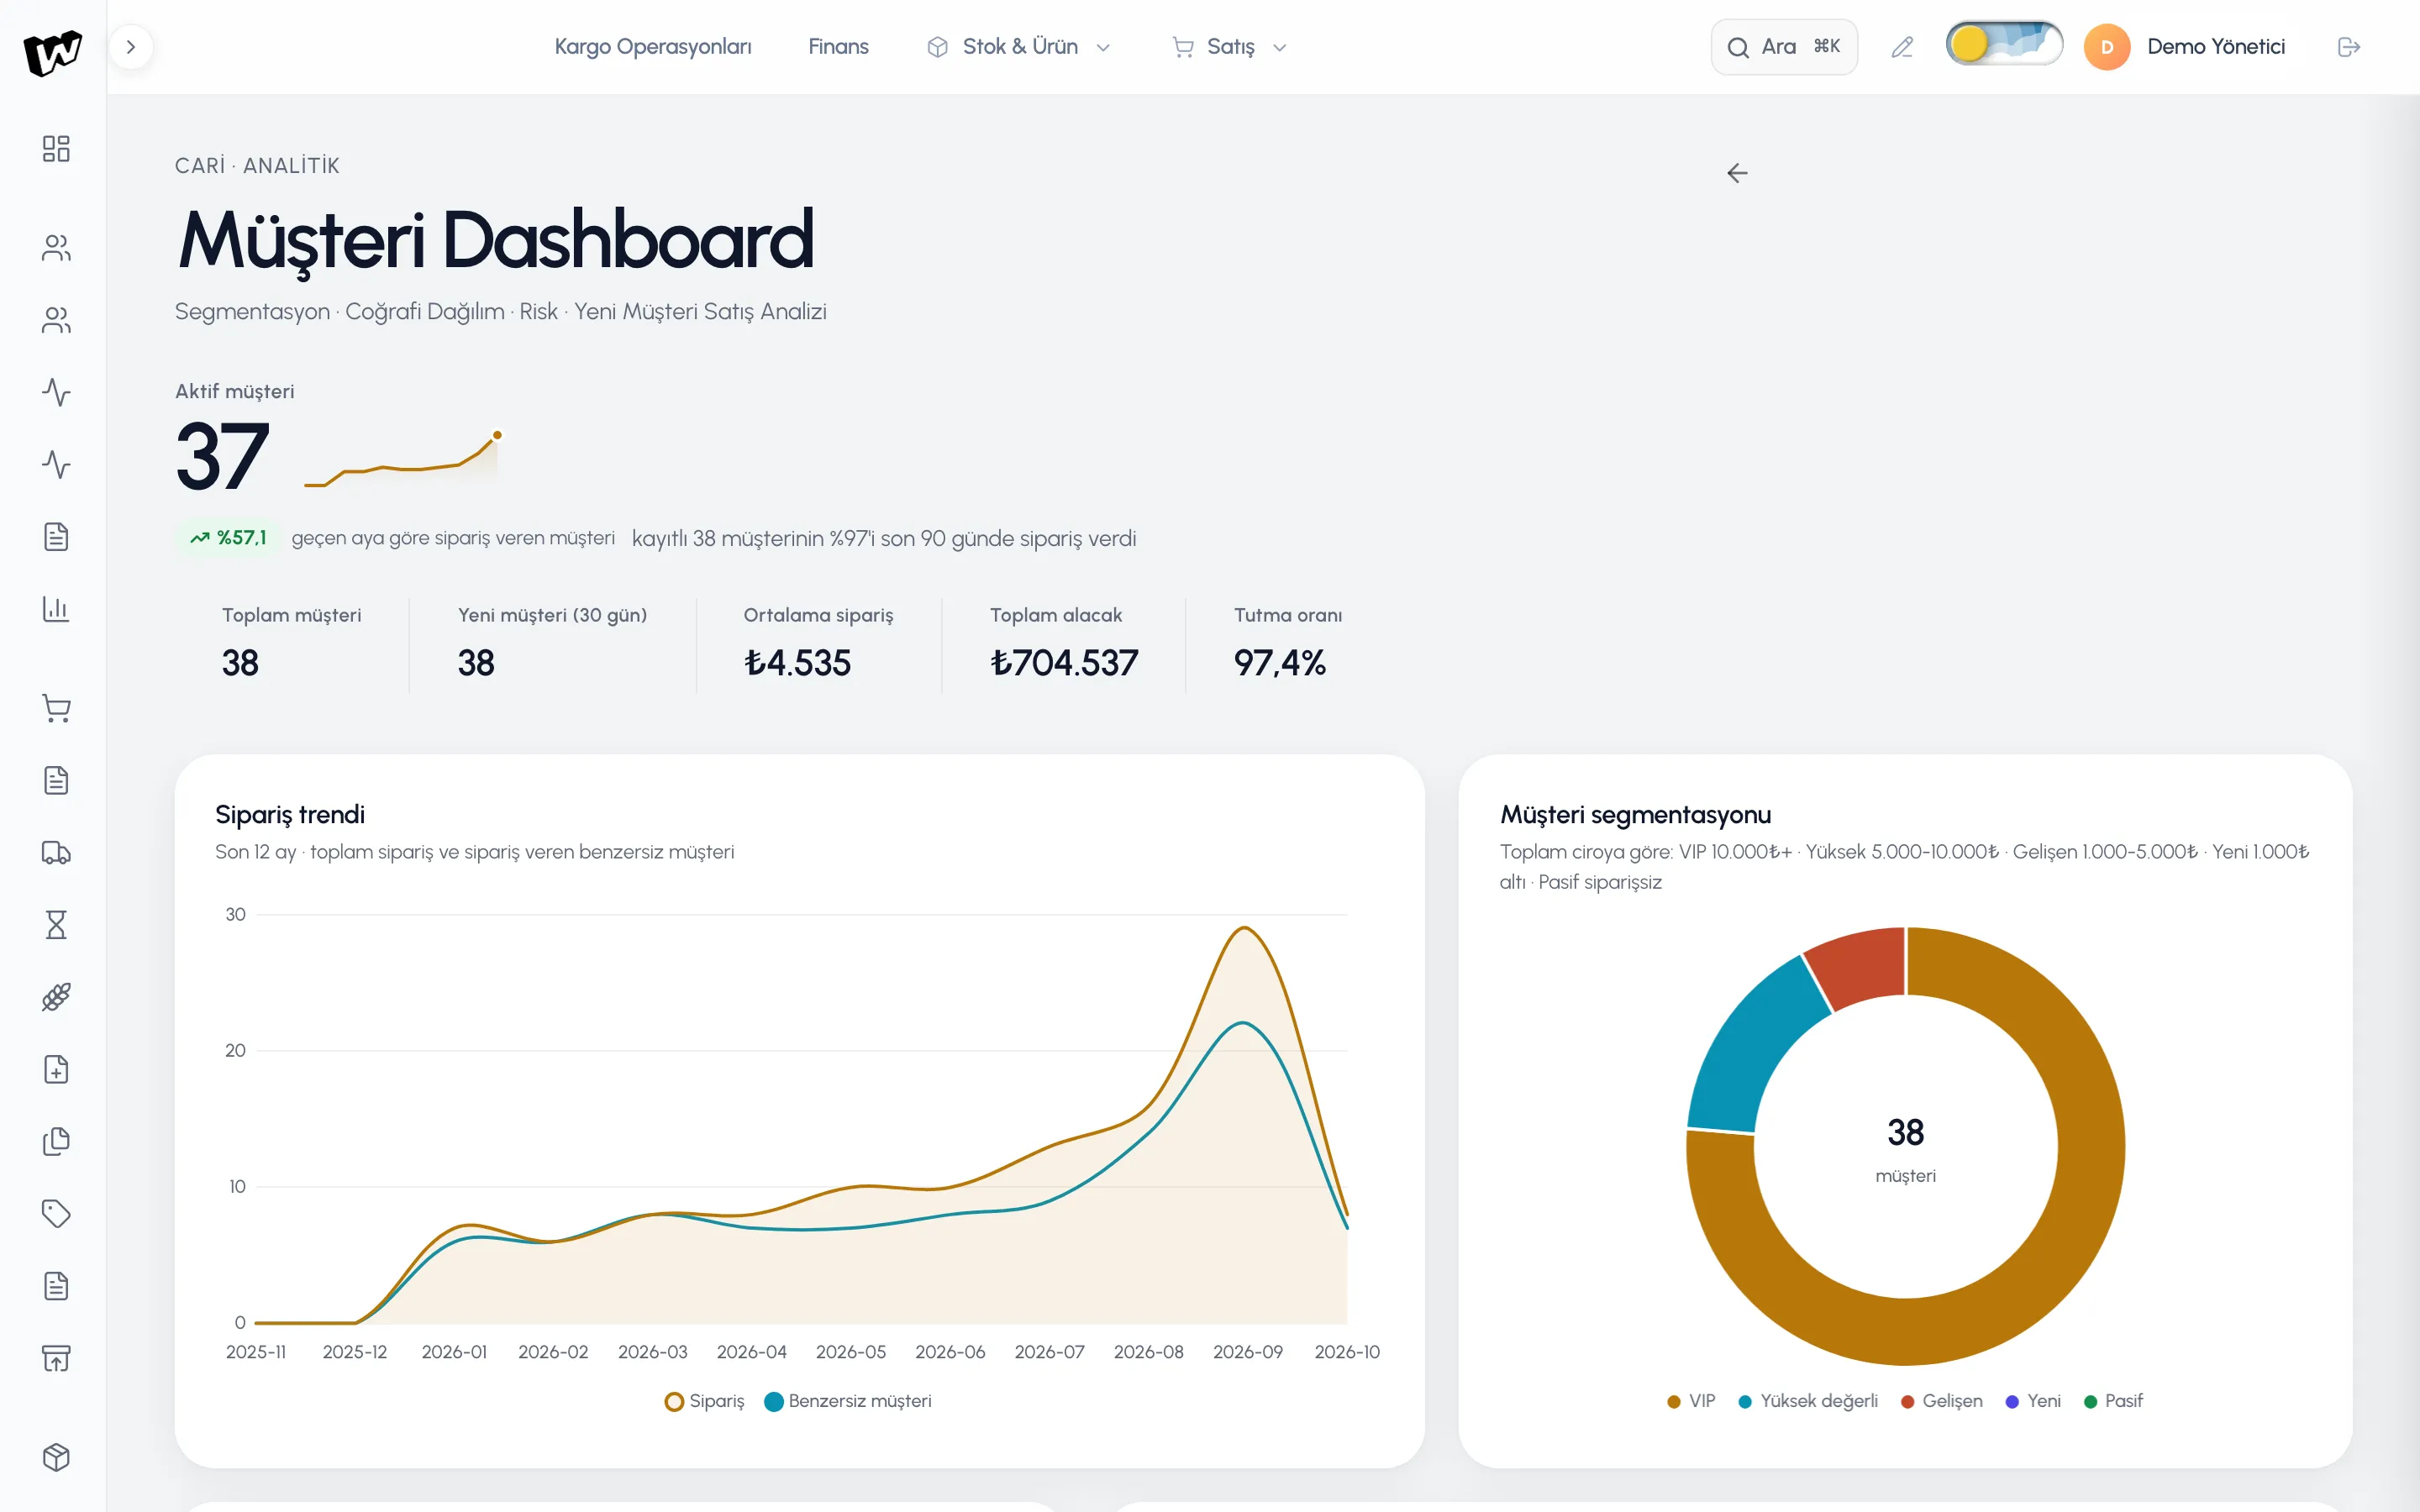
Task: Toggle VIP segment in donut legend
Action: coord(1691,1401)
